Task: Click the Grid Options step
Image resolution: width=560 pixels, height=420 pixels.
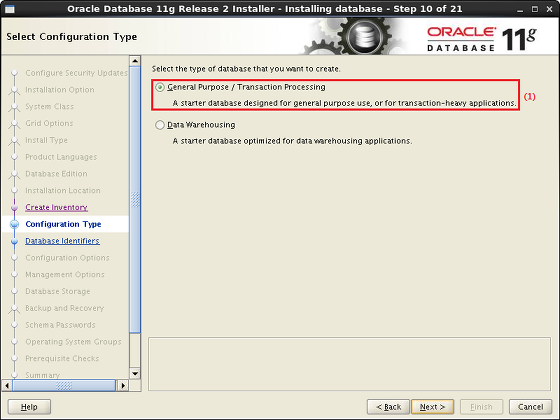Action: point(49,124)
